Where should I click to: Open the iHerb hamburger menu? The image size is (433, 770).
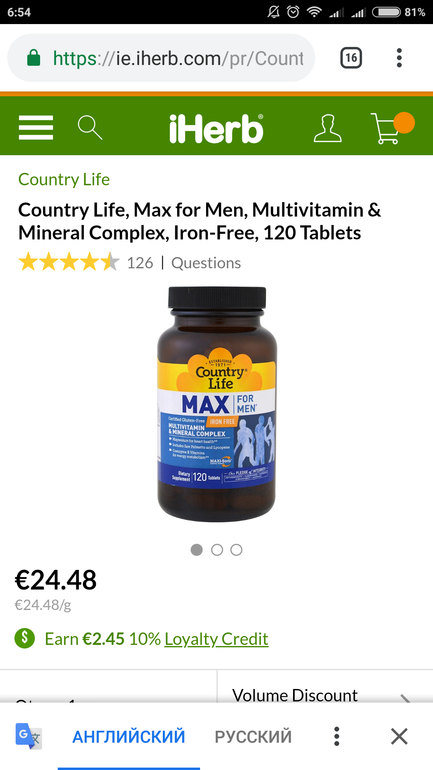tap(36, 128)
